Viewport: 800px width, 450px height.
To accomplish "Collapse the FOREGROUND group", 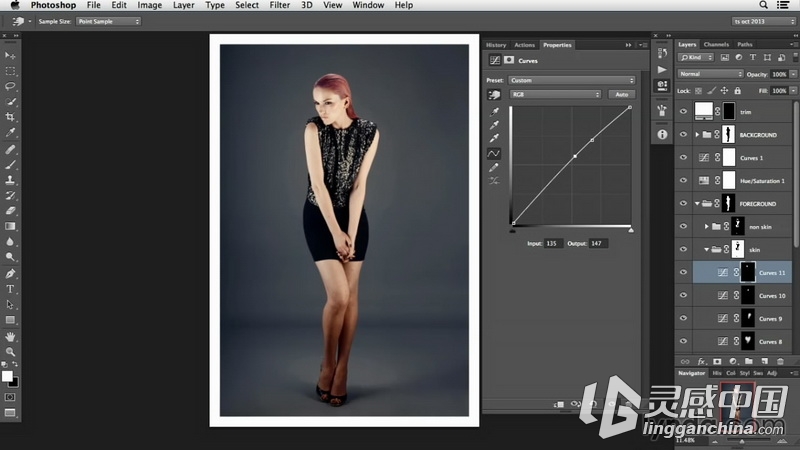I will [x=697, y=204].
